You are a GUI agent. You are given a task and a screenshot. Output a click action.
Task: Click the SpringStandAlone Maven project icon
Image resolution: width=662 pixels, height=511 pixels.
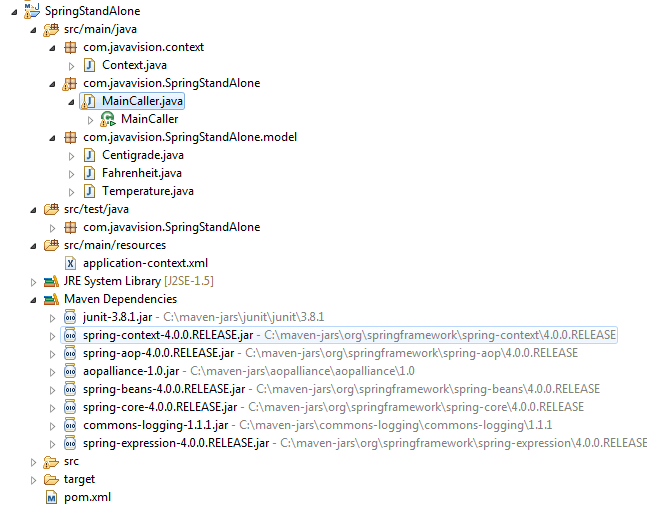[32, 11]
